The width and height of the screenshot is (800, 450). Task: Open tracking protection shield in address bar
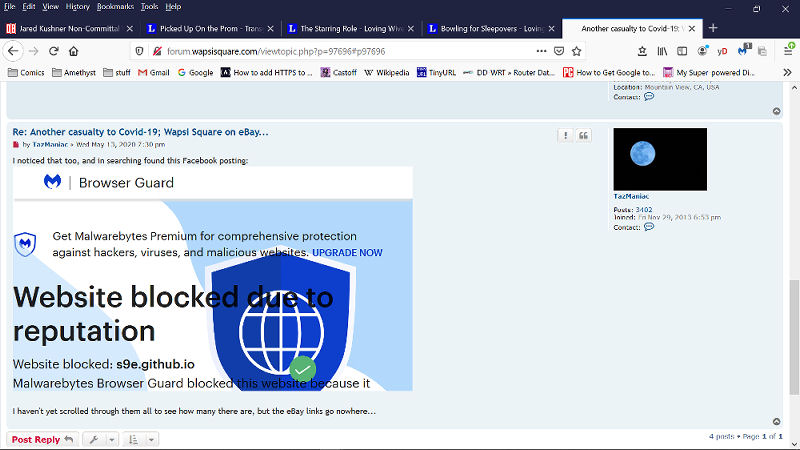coord(139,51)
